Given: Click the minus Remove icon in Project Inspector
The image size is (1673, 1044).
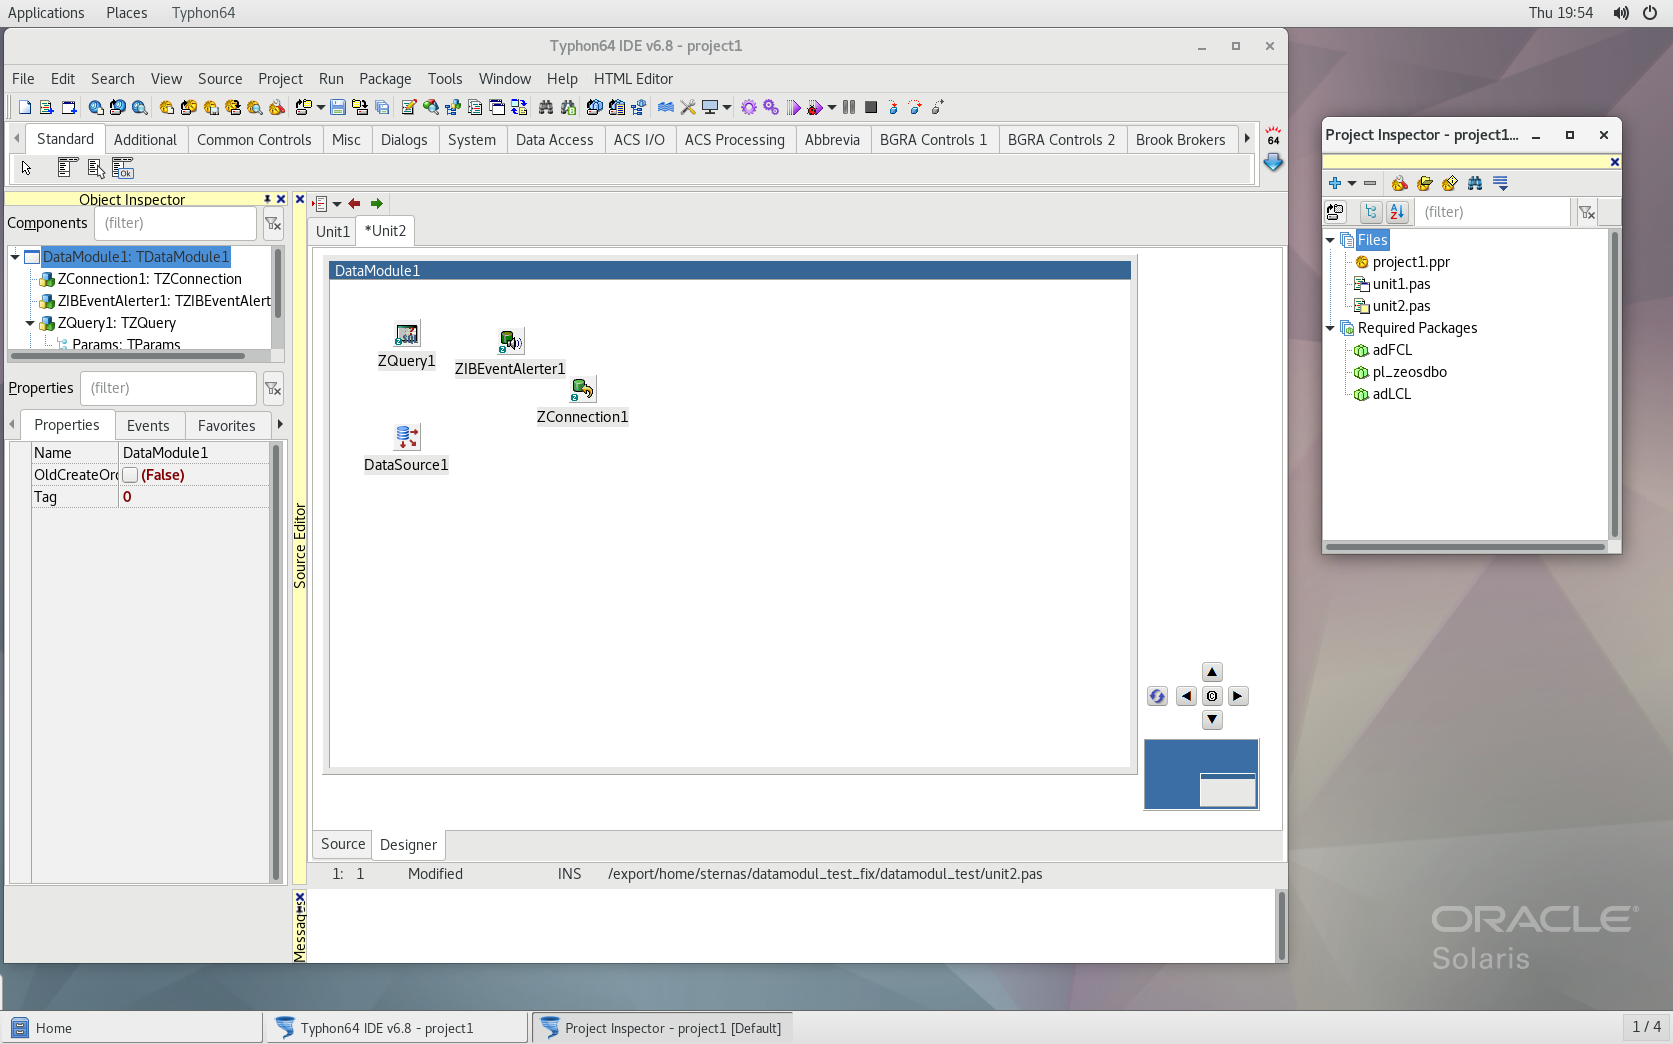Looking at the screenshot, I should pos(1370,183).
